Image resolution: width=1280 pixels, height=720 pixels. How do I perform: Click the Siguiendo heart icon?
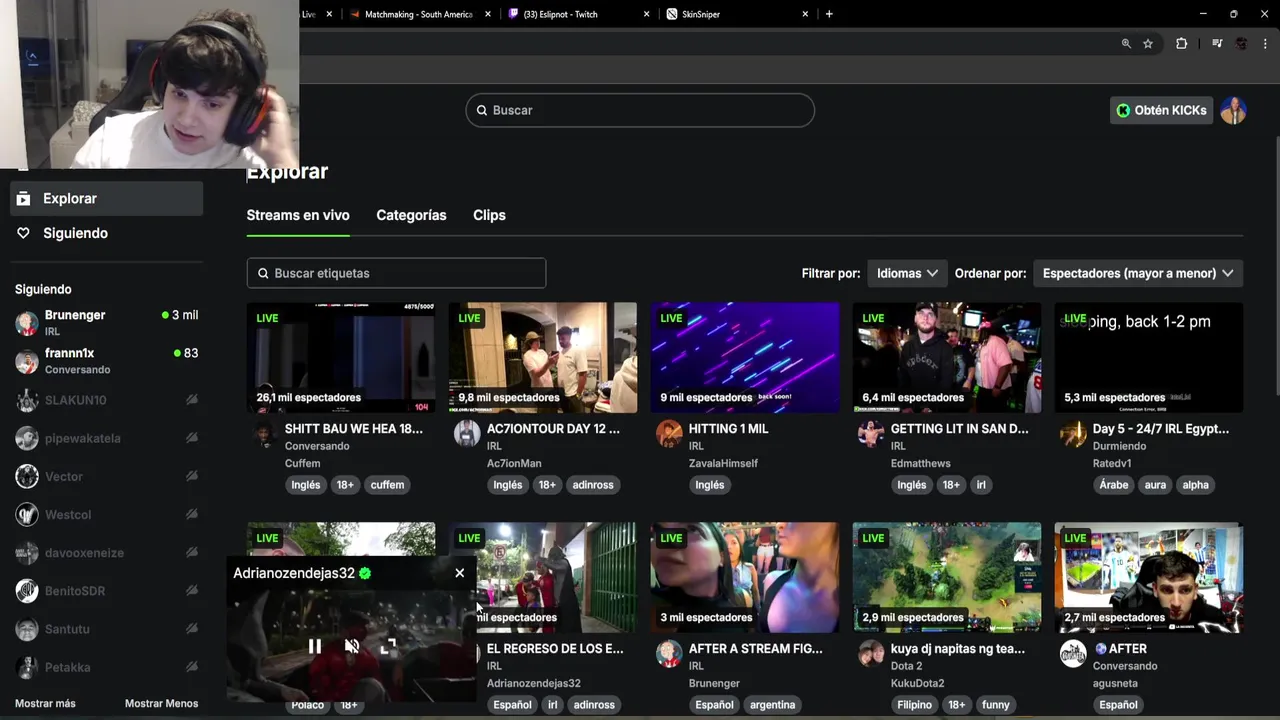pos(24,233)
